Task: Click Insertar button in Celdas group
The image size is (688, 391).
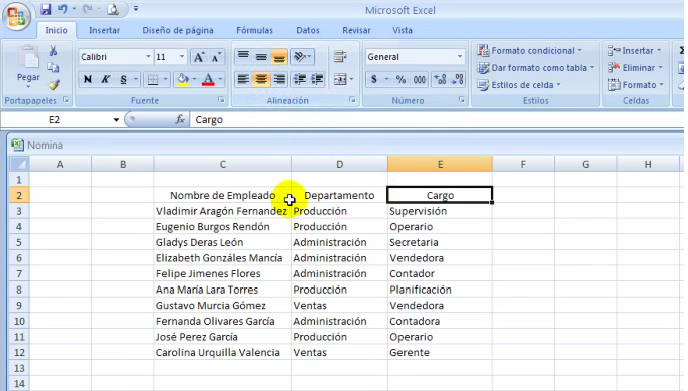Action: [635, 50]
